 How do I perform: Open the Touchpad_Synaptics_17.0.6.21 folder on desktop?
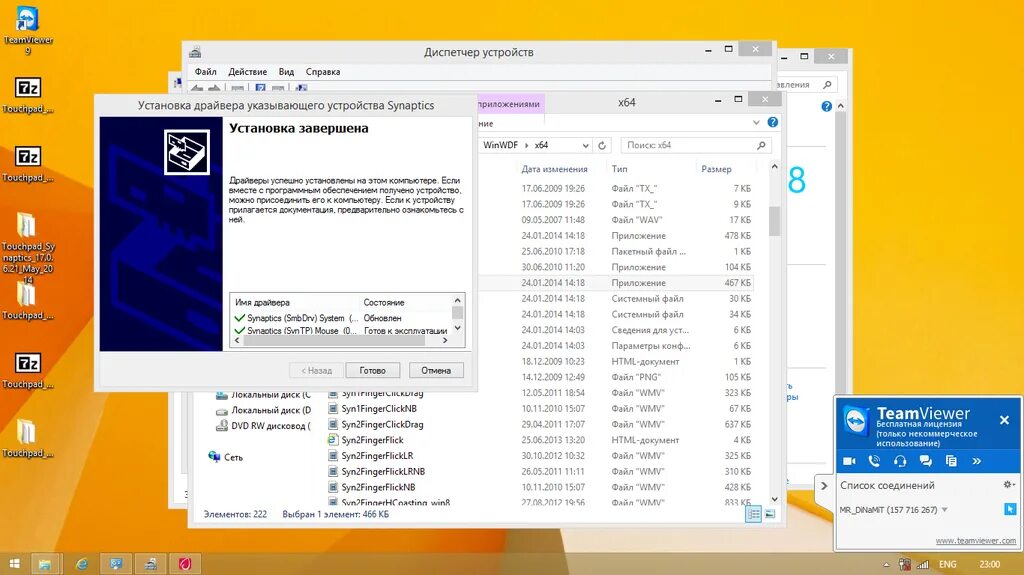point(27,247)
